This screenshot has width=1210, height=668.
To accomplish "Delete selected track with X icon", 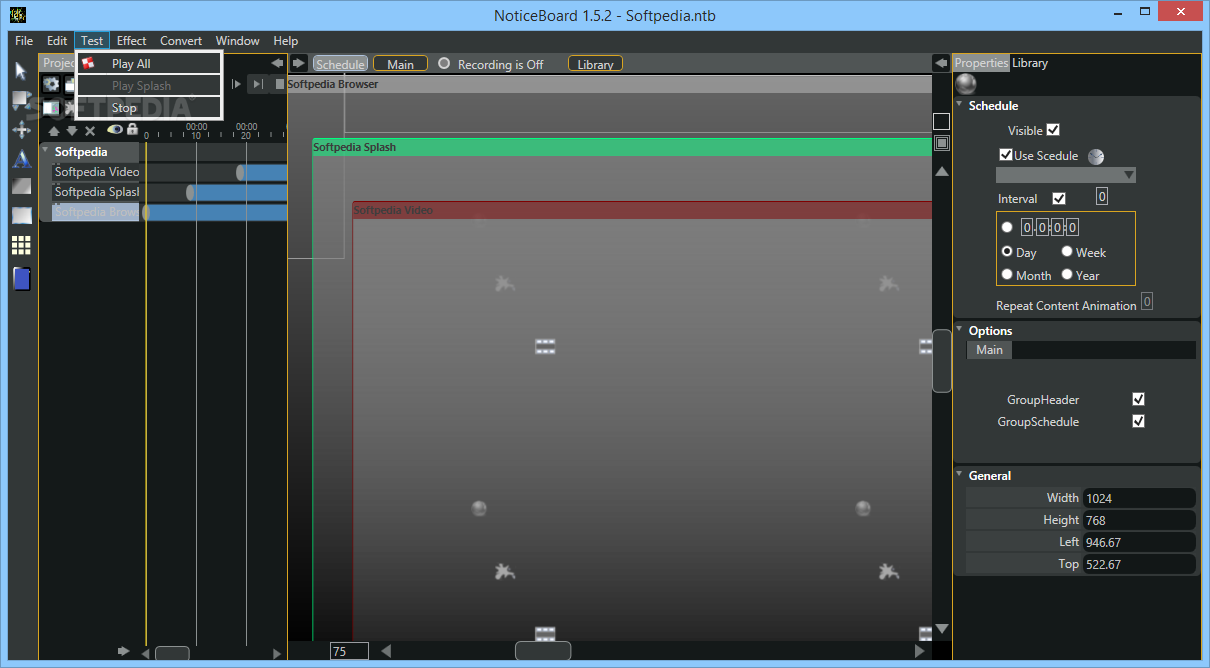I will tap(89, 130).
